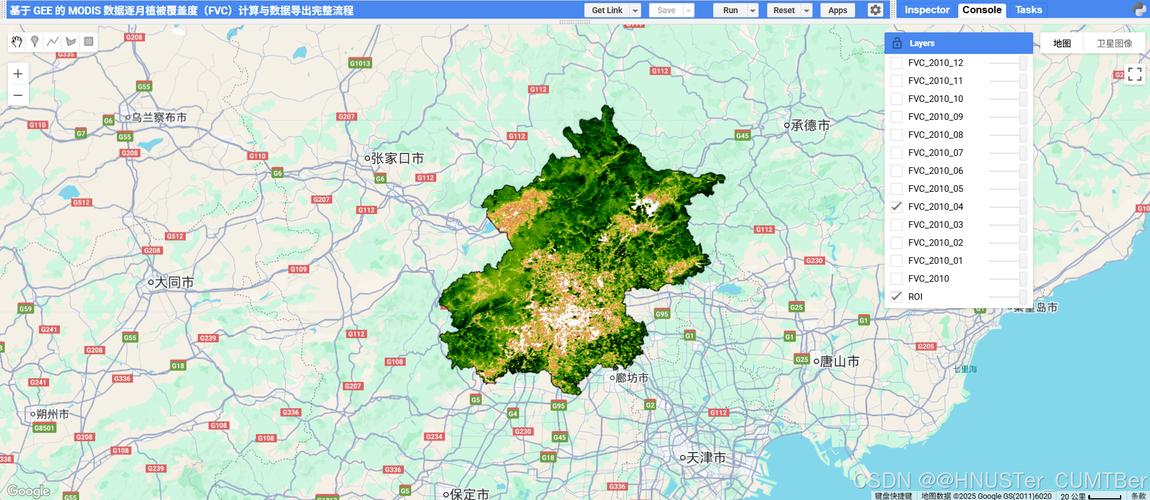Click 乌兰察布市 city label on map
Screen dimensions: 1150x500
click(159, 117)
